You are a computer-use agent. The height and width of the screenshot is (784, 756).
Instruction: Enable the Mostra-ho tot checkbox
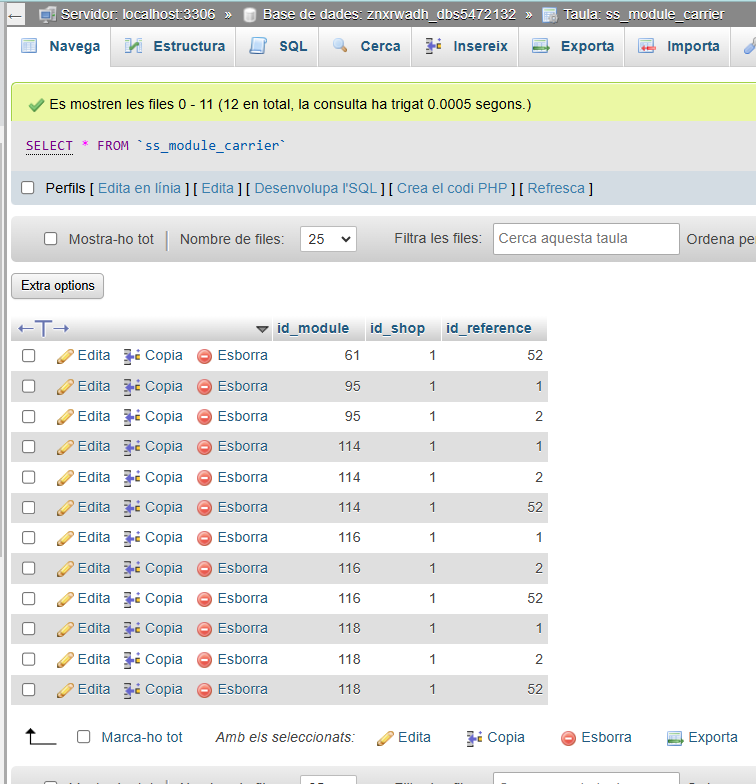[50, 238]
